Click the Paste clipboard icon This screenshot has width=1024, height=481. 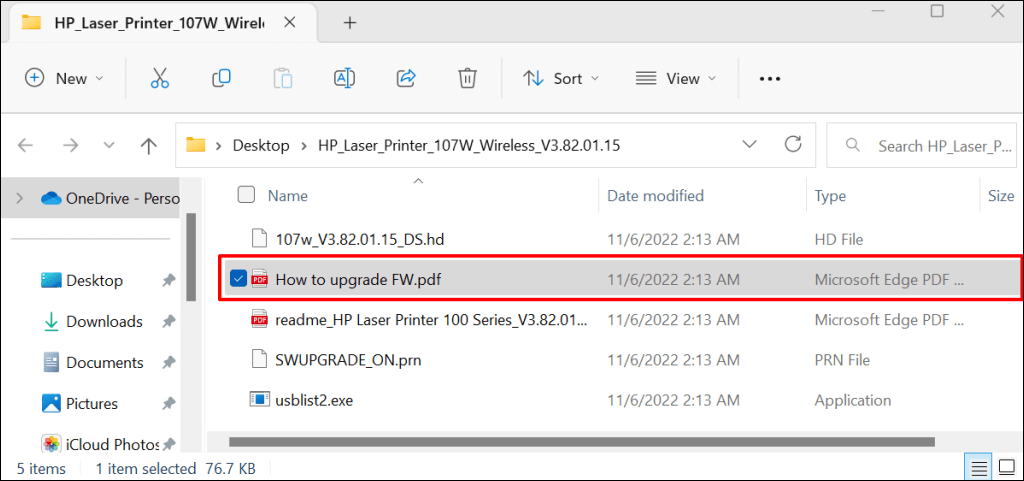coord(282,78)
